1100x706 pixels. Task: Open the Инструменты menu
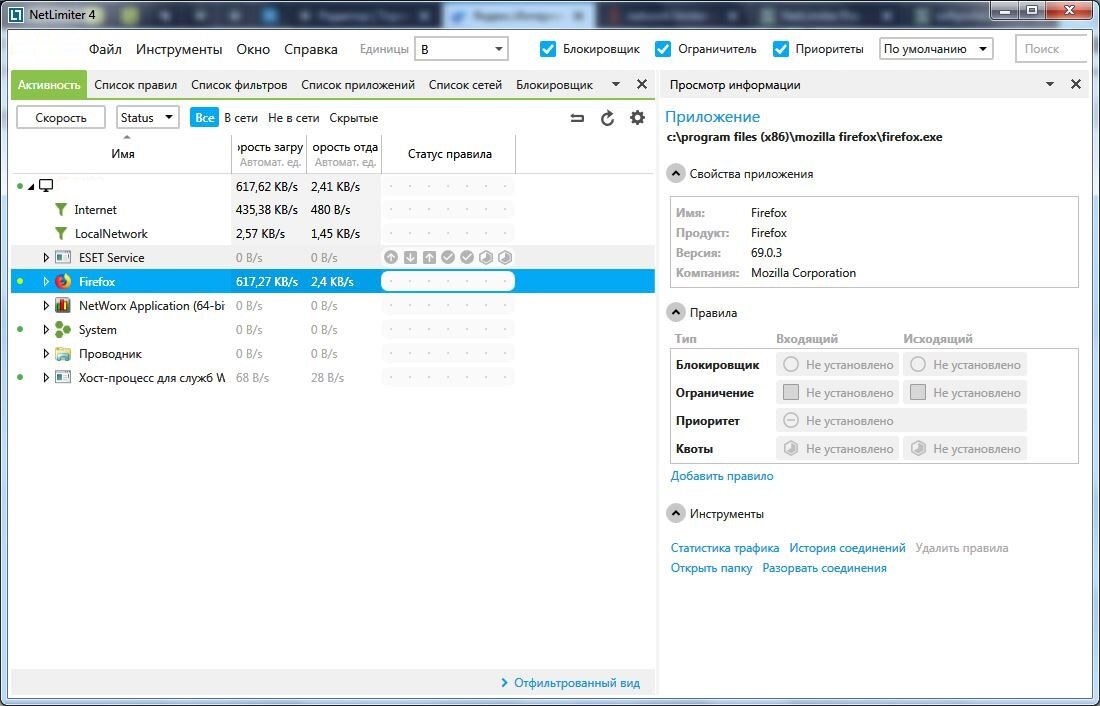point(179,49)
